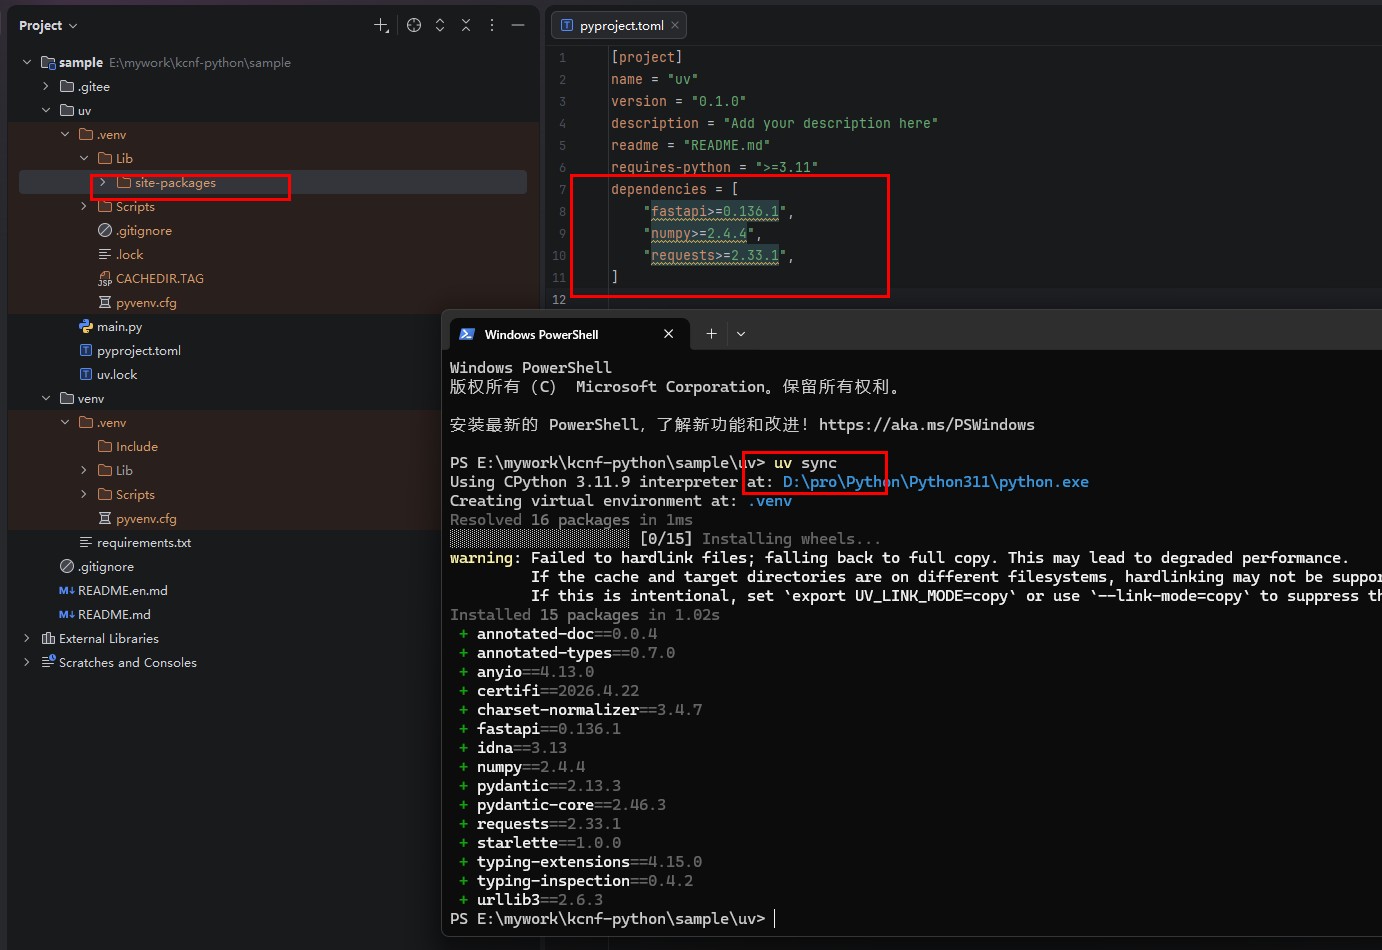Select the Scratches and Consoles icon

coord(48,662)
